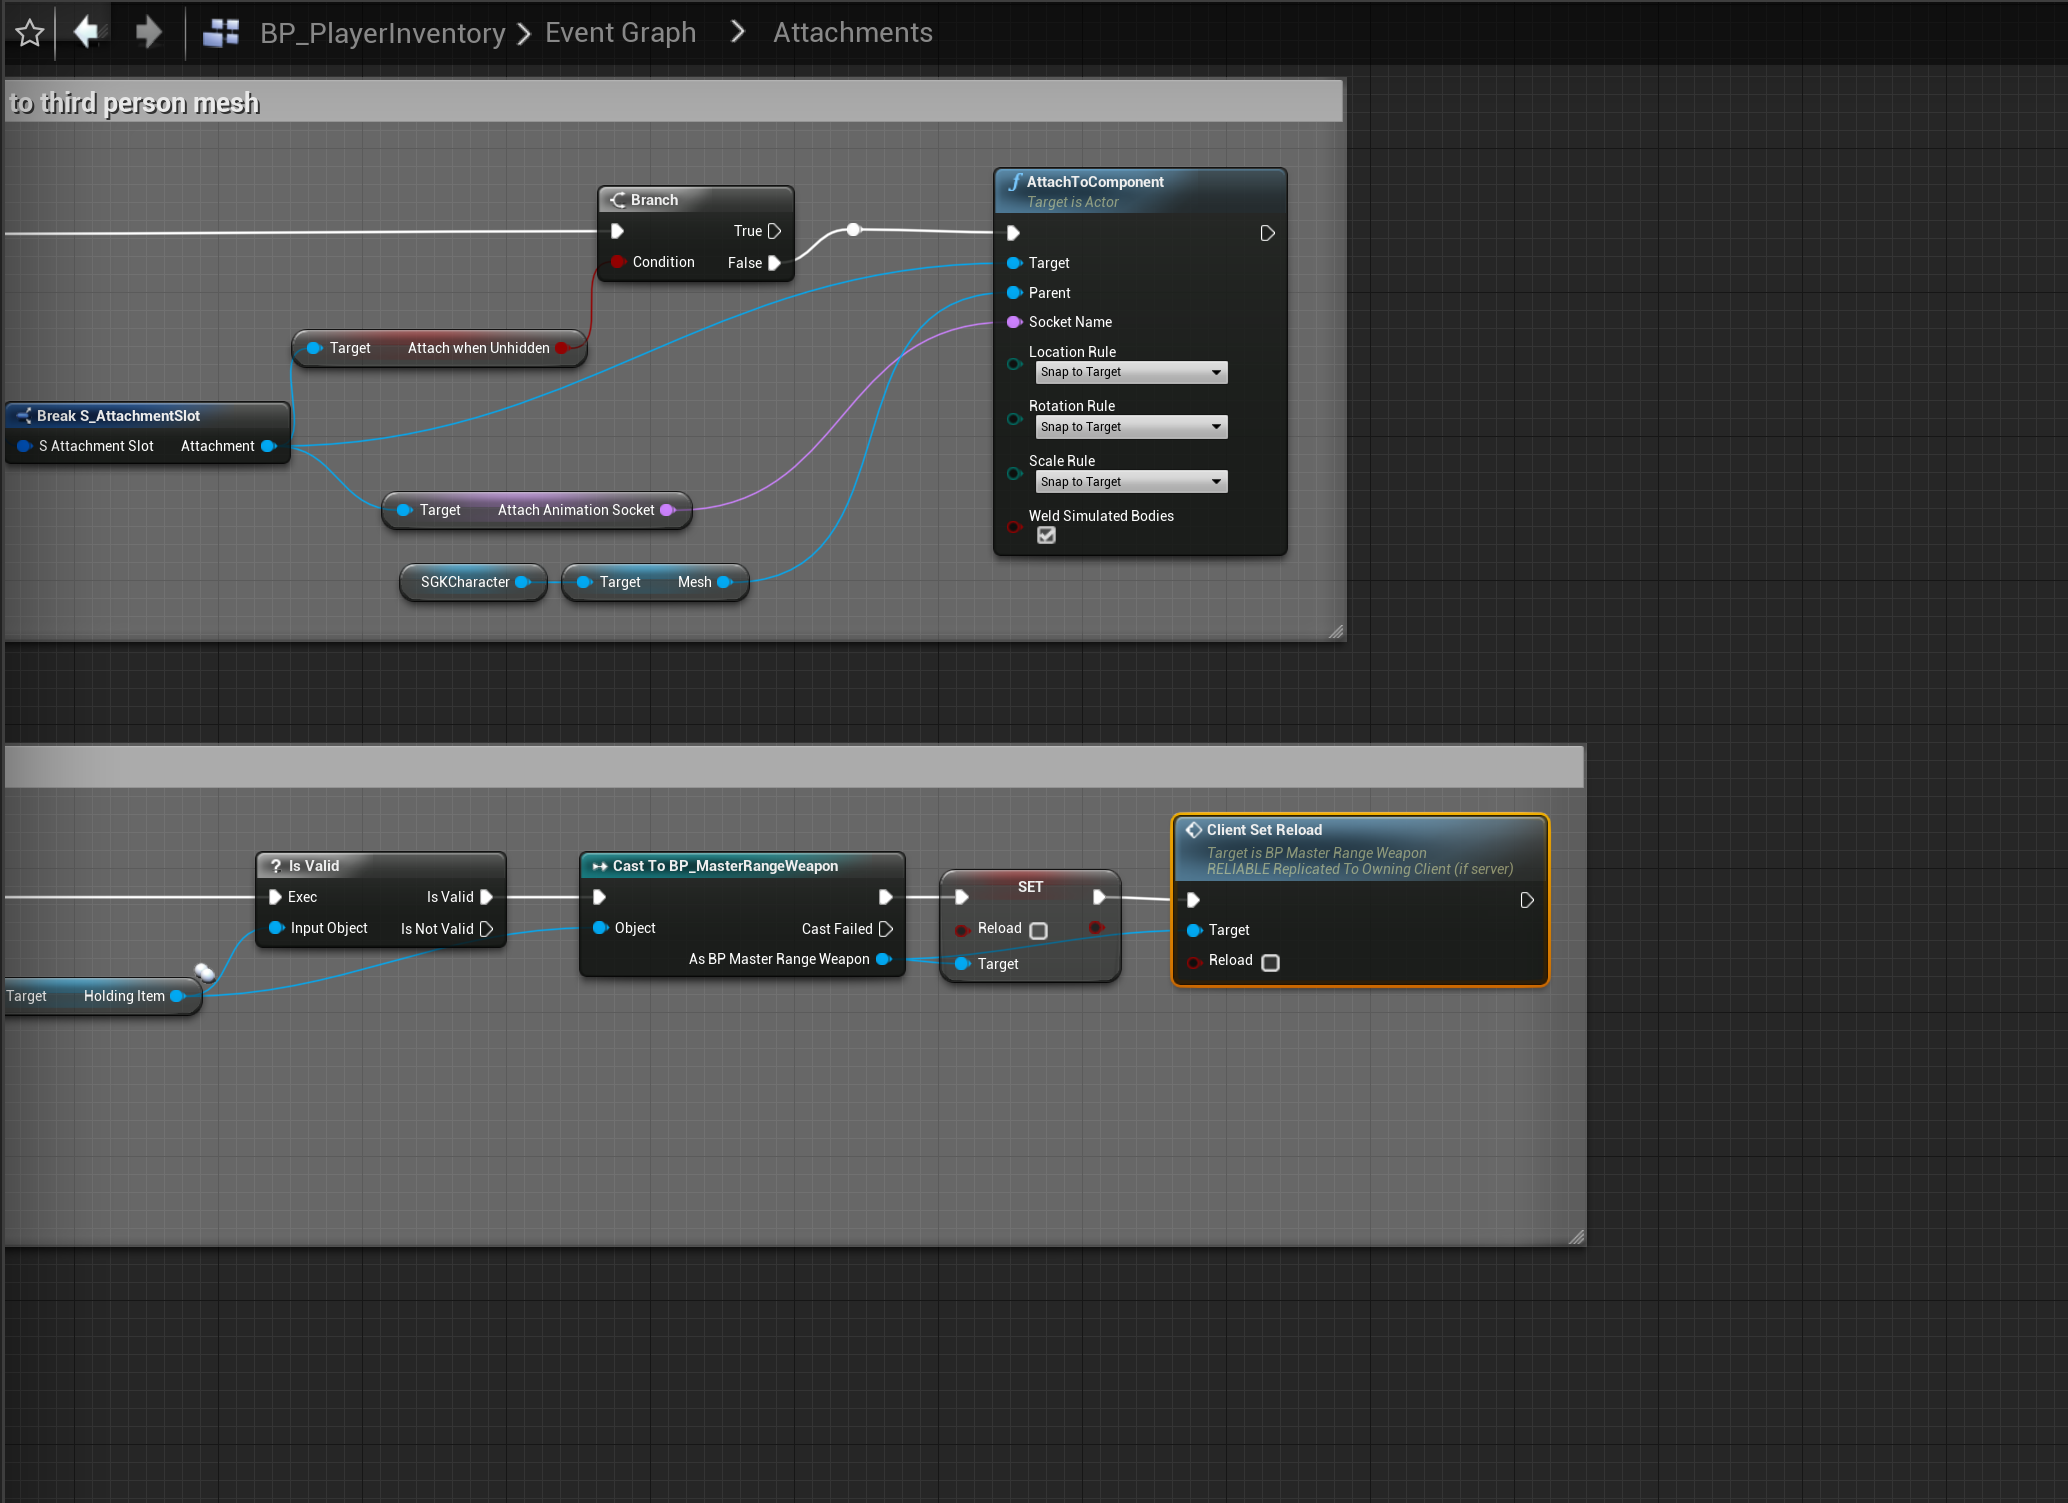Click the Is Not Valid output pin
Viewport: 2068px width, 1503px height.
487,929
